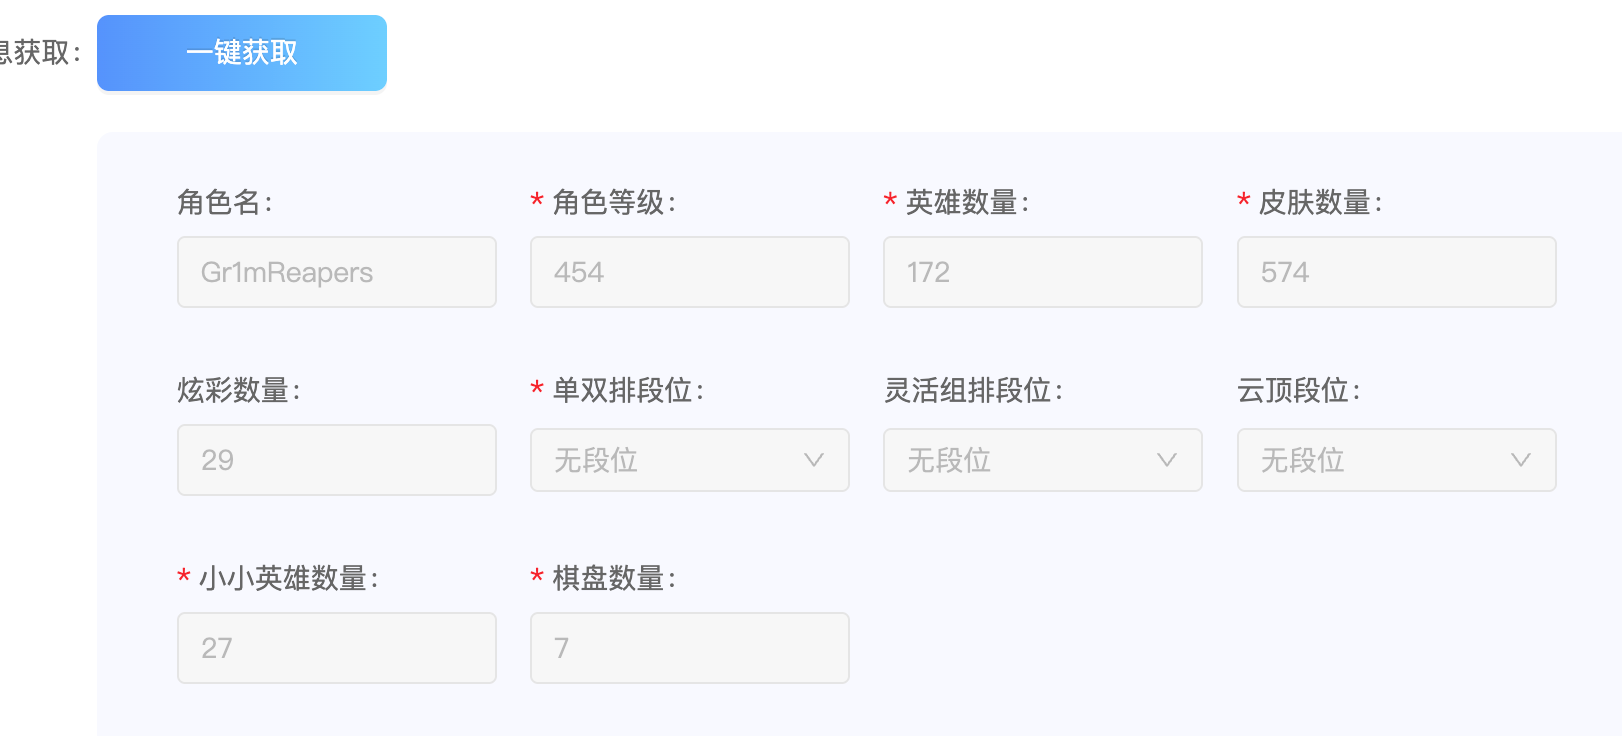Click the chevron arrow in 灵活组排段位 select
Screen dimensions: 1622x736
[x=1167, y=460]
